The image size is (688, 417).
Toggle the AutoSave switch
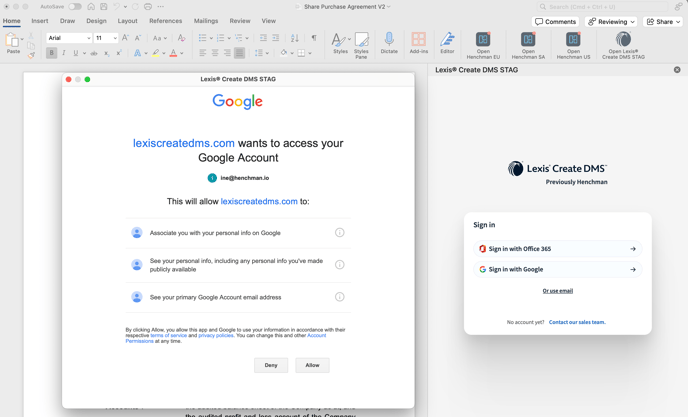(74, 7)
